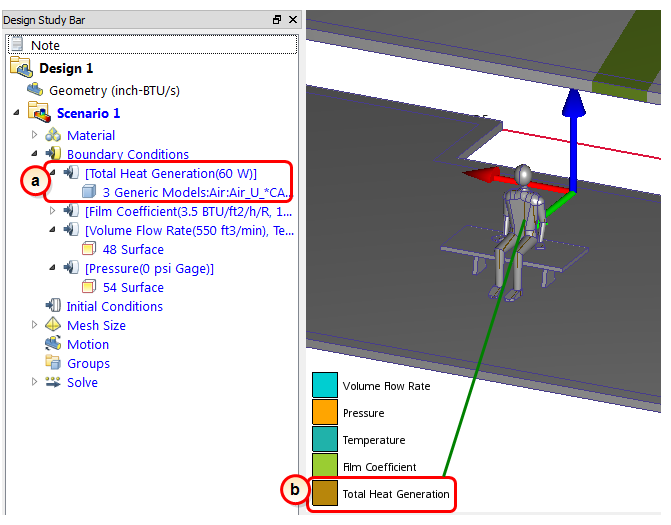Select the Pressure(0 psi Gage) text
Viewport: 671px width, 525px height.
coord(149,268)
